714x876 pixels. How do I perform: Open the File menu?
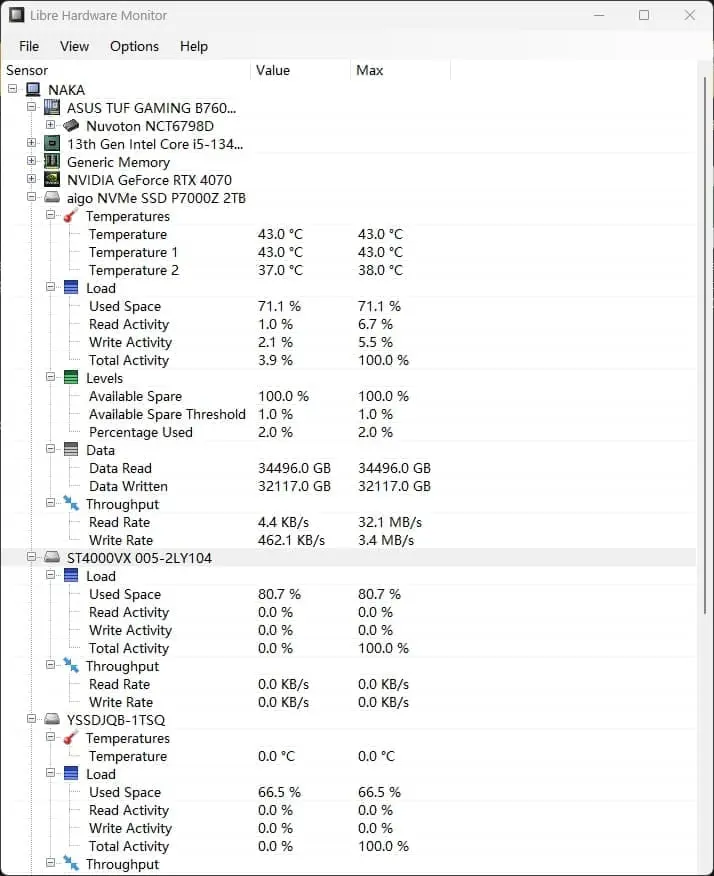click(29, 46)
